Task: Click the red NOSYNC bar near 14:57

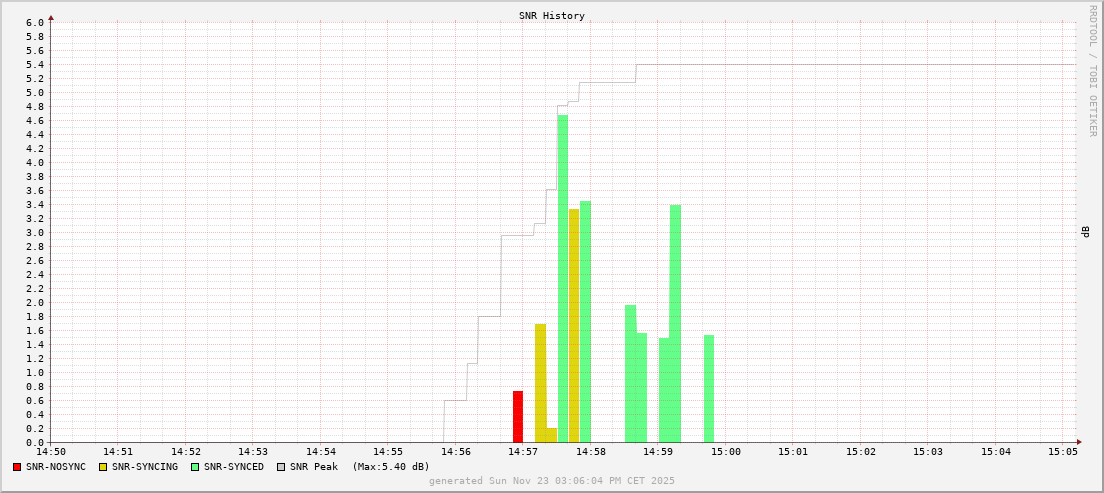Action: click(518, 417)
